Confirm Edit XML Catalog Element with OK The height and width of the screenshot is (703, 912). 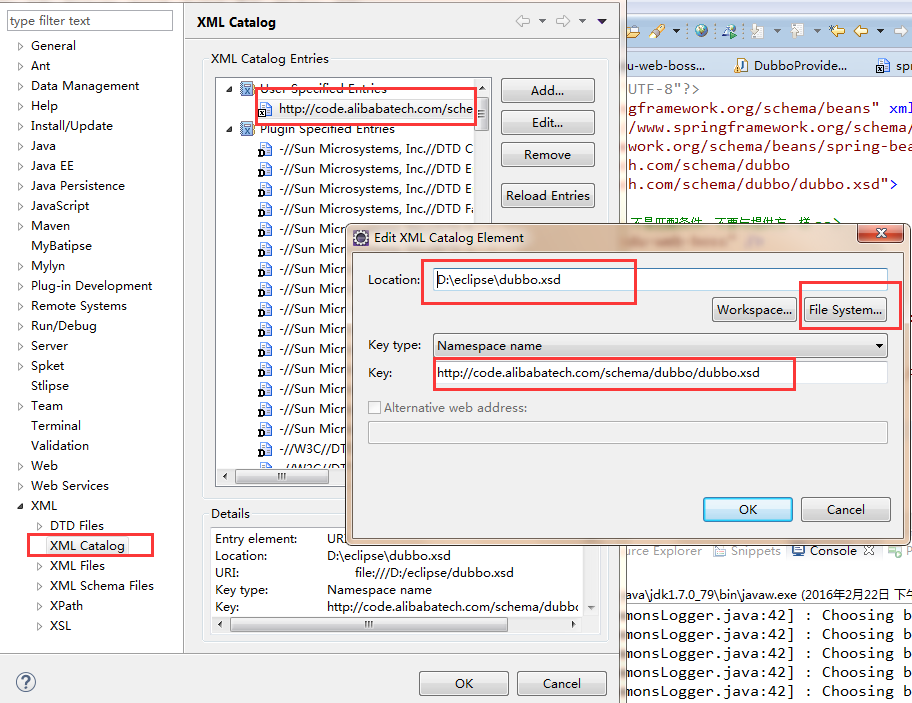coord(747,509)
